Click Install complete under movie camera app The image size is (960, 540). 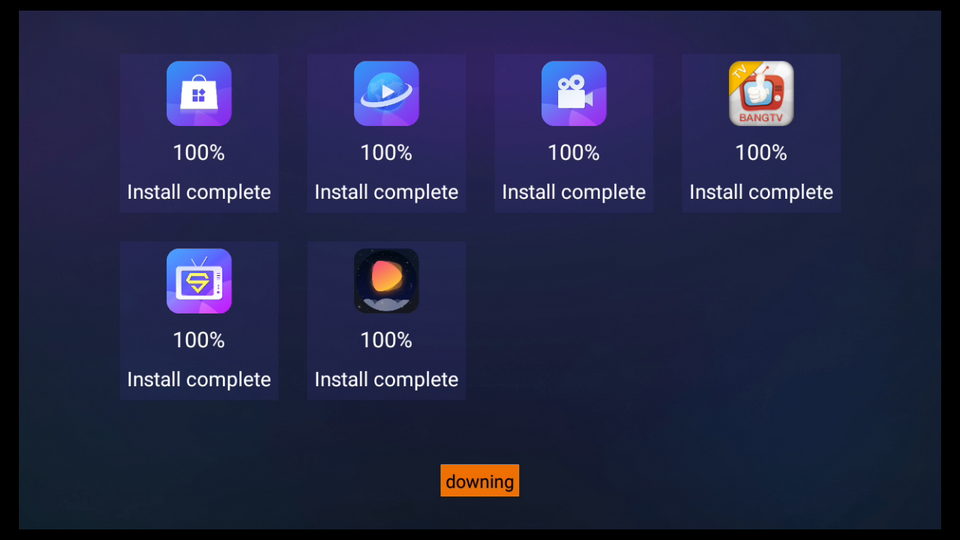574,192
